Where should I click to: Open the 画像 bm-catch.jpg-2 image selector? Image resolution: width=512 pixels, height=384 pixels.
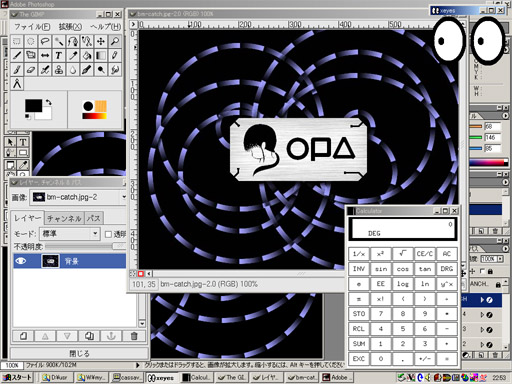pos(78,197)
